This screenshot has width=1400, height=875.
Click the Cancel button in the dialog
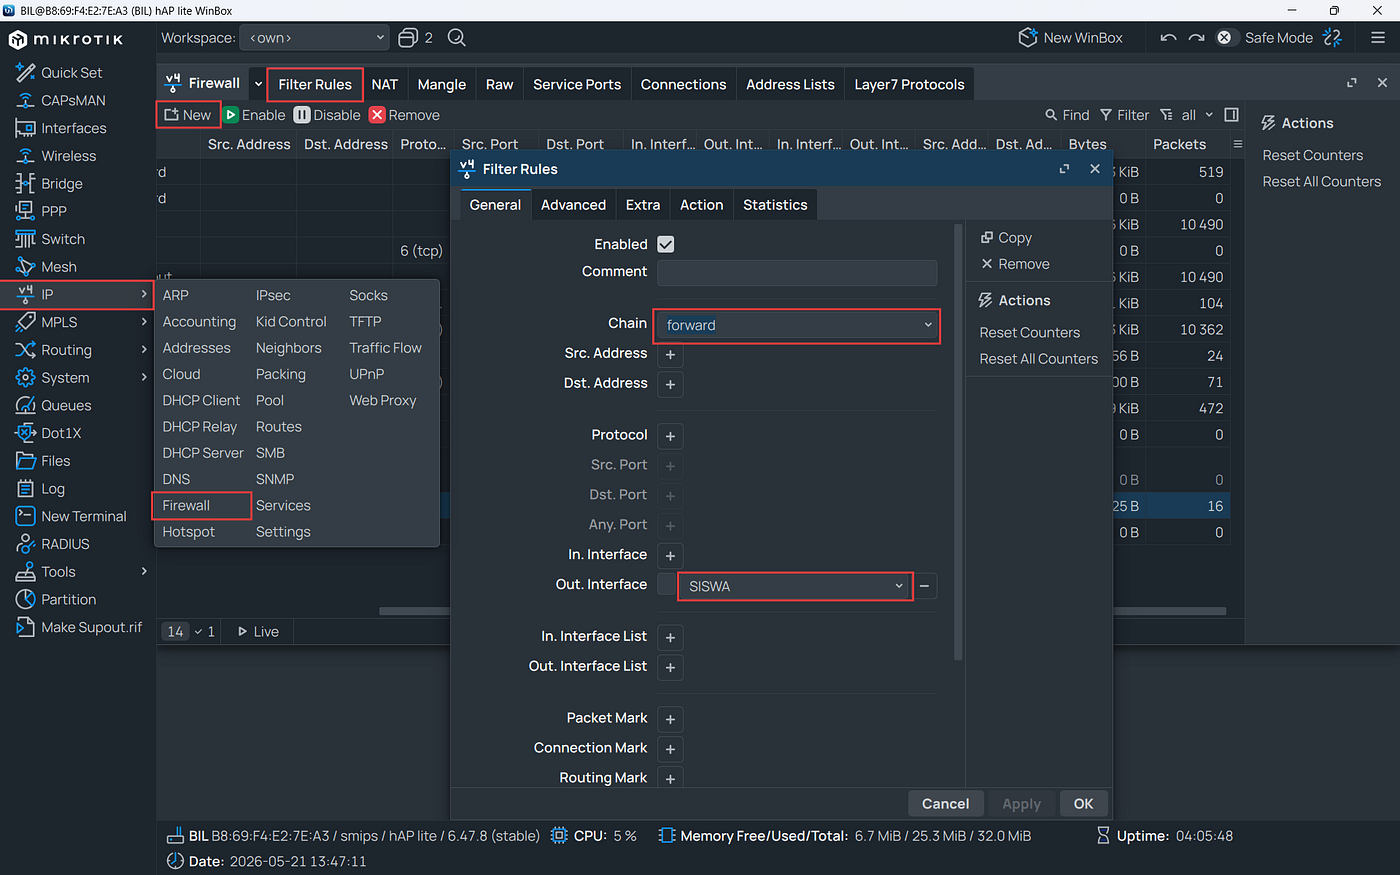click(x=945, y=803)
